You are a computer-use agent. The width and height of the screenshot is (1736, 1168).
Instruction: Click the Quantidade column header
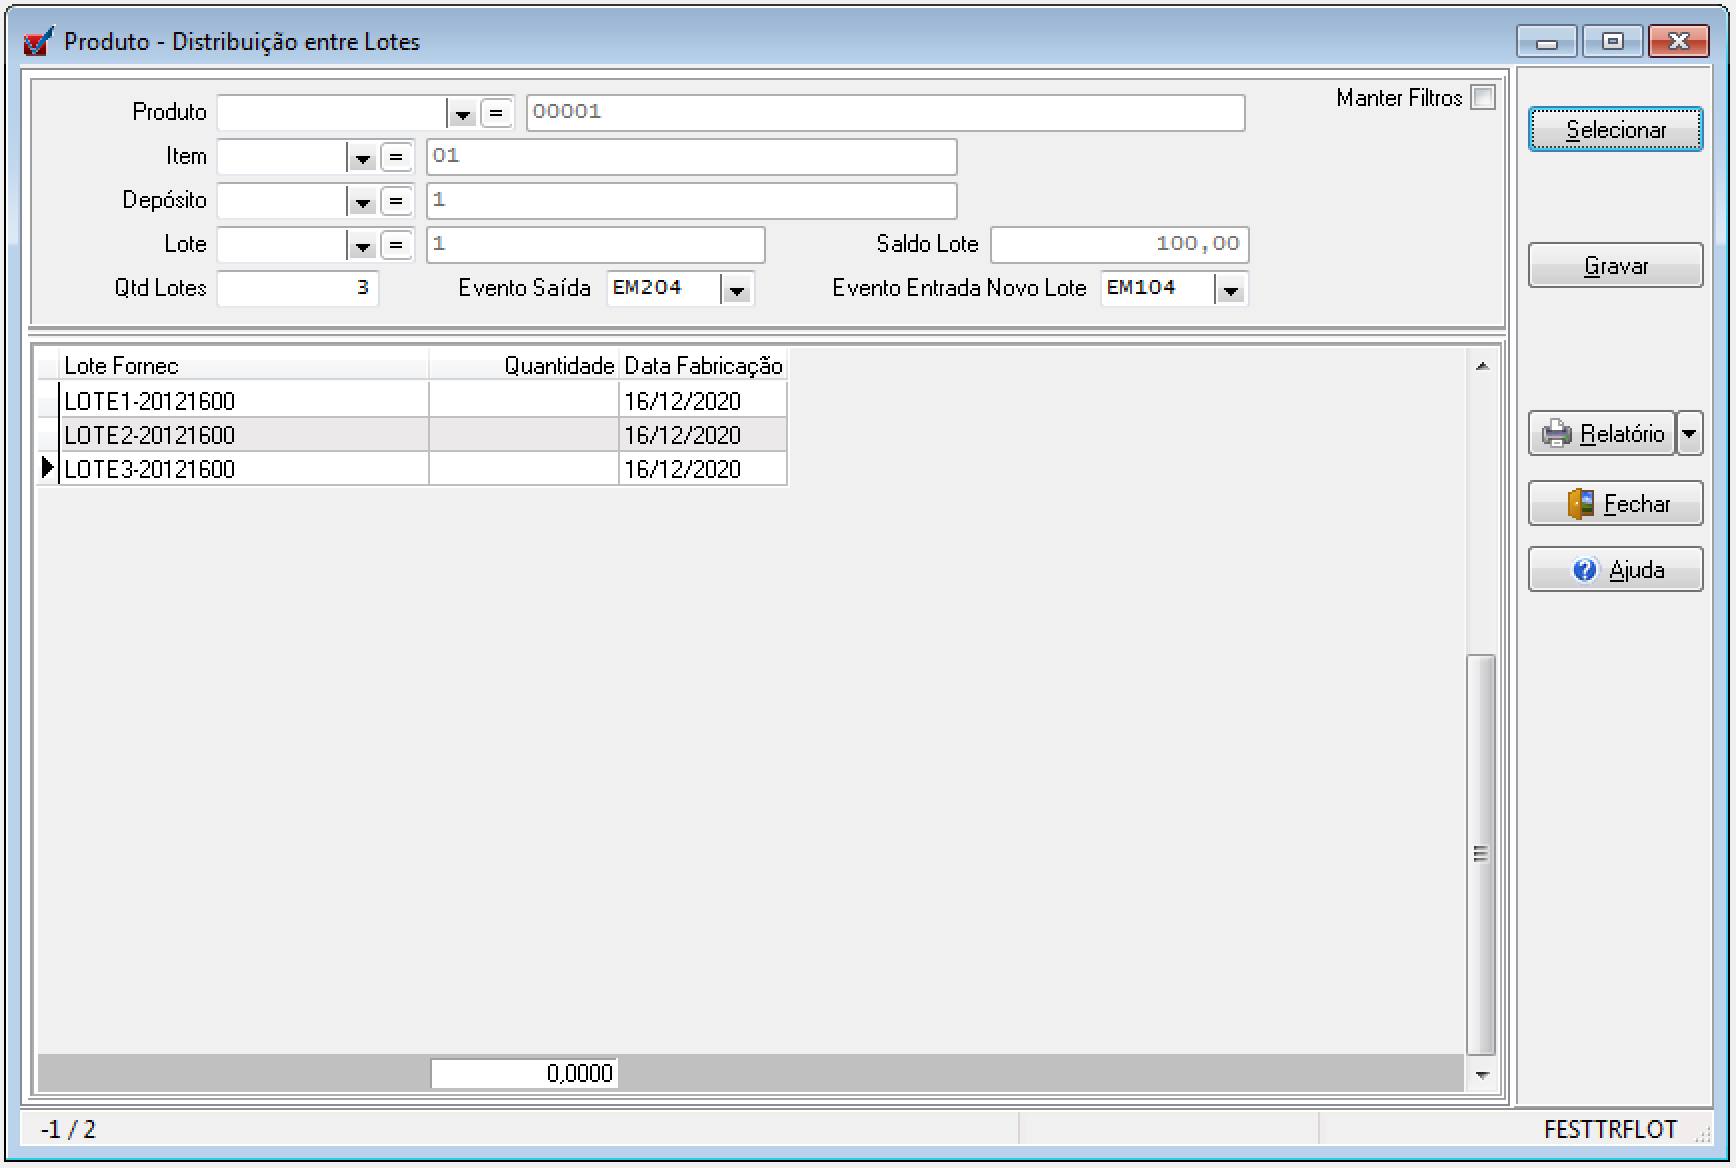(x=524, y=366)
